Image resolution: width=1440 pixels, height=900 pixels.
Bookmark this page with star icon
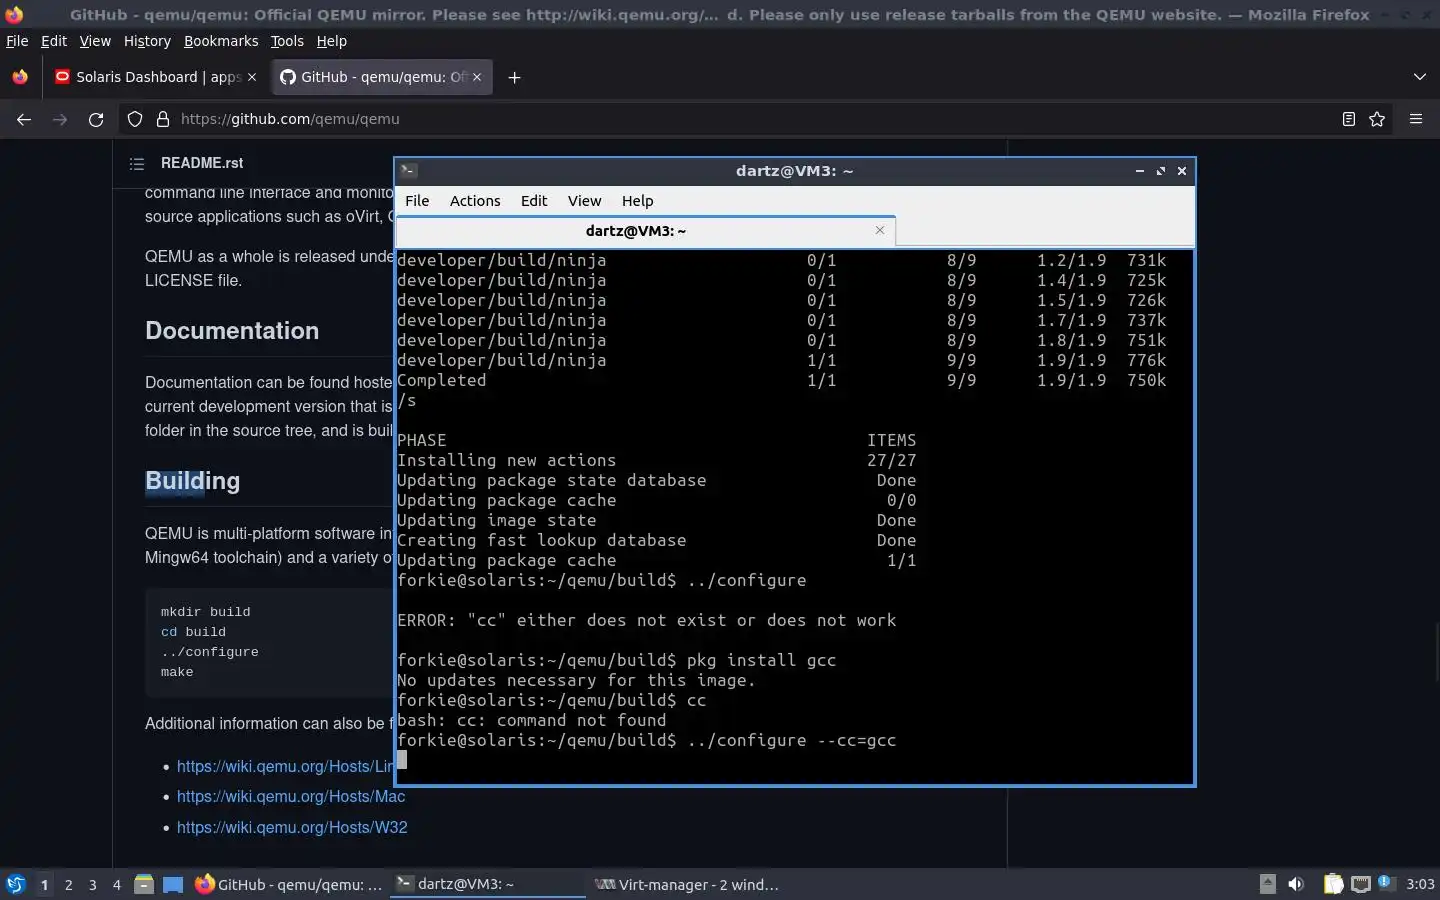click(x=1377, y=119)
